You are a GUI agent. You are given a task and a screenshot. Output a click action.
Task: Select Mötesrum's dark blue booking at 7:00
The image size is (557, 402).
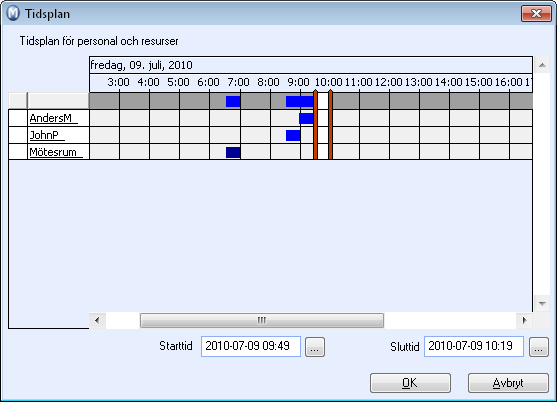point(233,152)
